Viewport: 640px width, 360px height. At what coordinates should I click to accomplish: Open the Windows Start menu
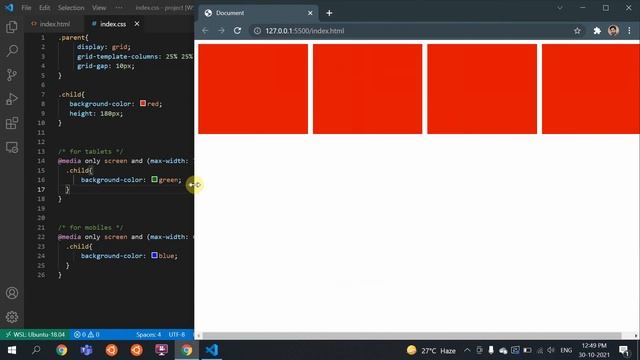[x=12, y=350]
